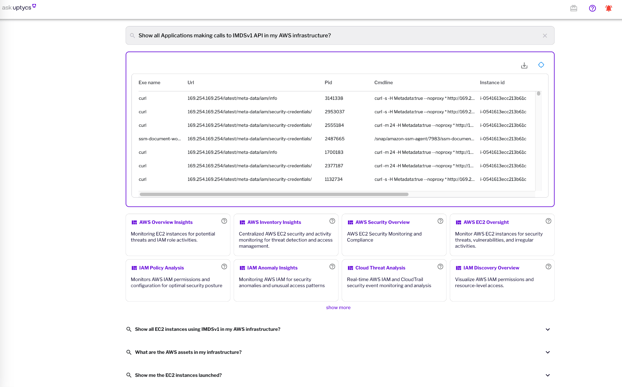Click the blue diamond icon above table
Screen dimensions: 622x387
click(x=541, y=65)
